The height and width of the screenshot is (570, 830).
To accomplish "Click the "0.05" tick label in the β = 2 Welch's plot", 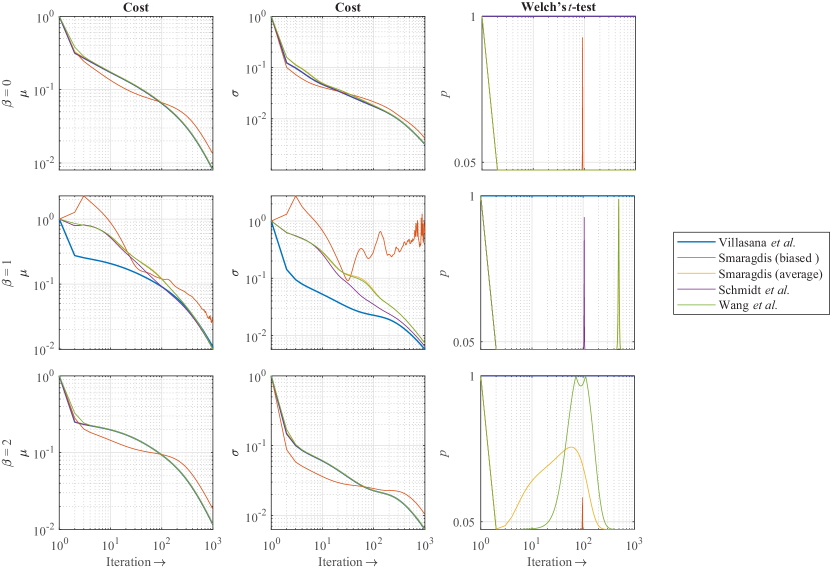I will tap(464, 522).
